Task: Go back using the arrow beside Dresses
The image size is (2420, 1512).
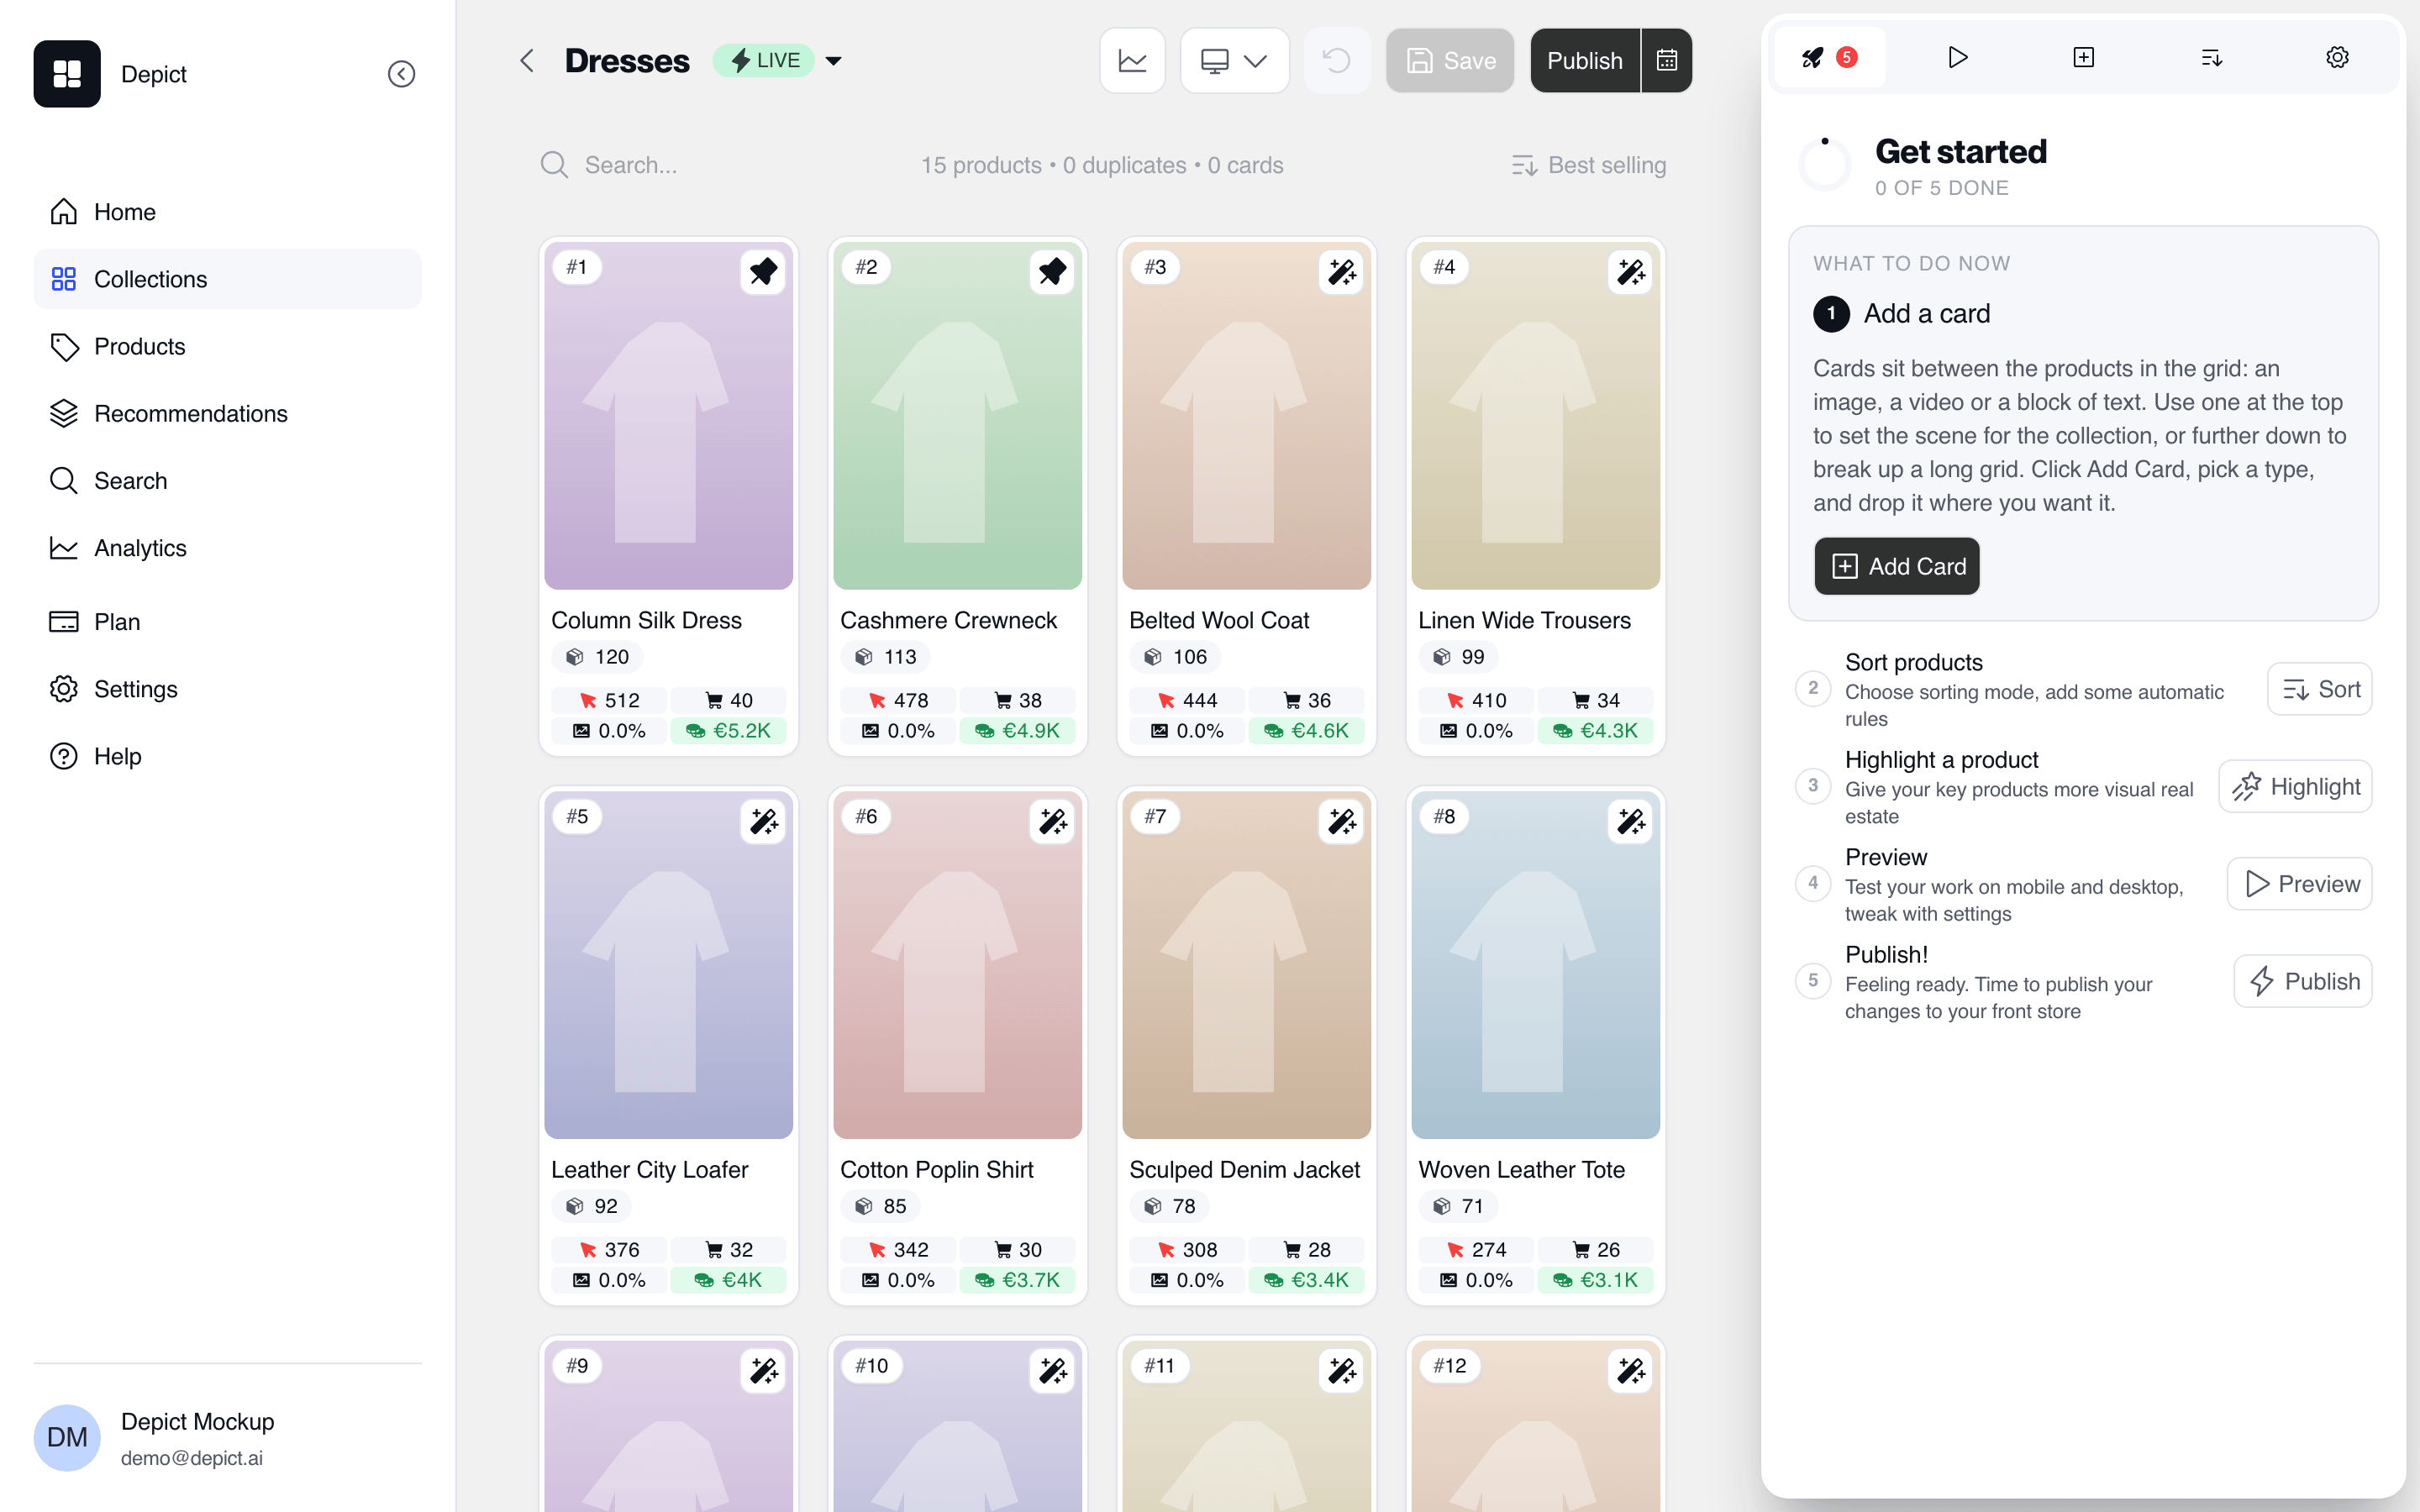Action: pos(527,61)
